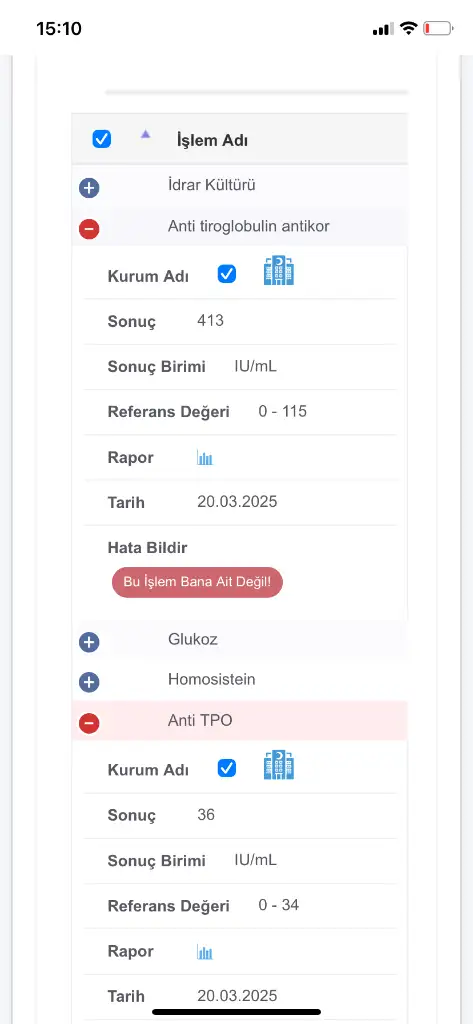Screen dimensions: 473x1024
Task: Expand the Glukoz row
Action: coord(89,643)
